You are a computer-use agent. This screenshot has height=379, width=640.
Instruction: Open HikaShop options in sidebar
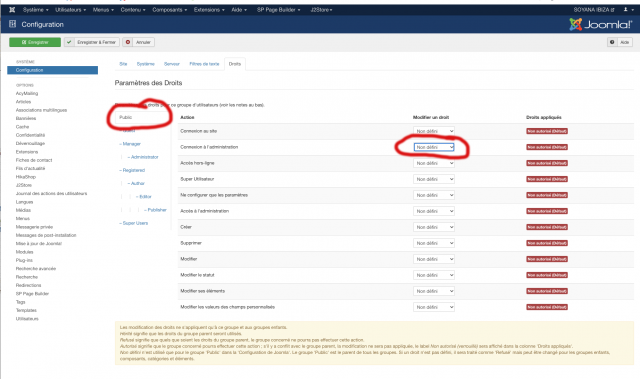(26, 177)
